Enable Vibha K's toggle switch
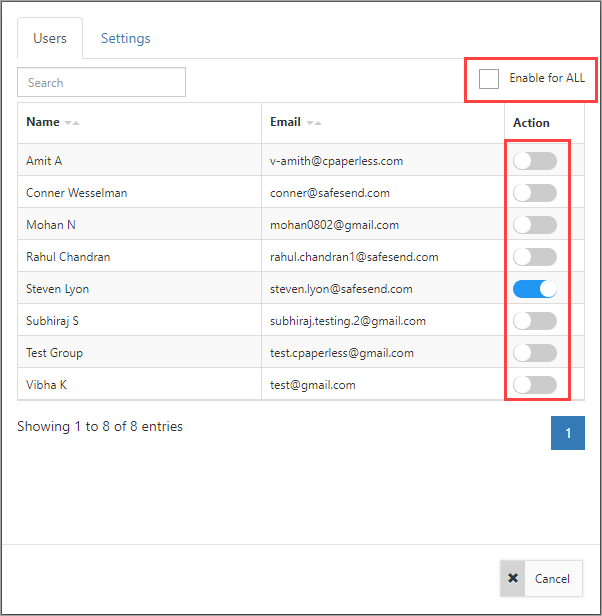Viewport: 602px width, 616px height. (x=534, y=385)
